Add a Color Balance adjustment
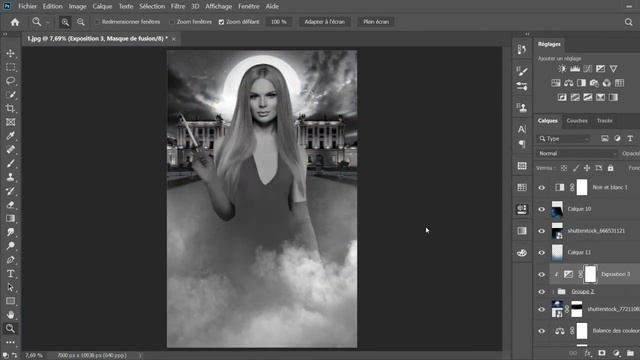Image resolution: width=640 pixels, height=360 pixels. click(569, 83)
